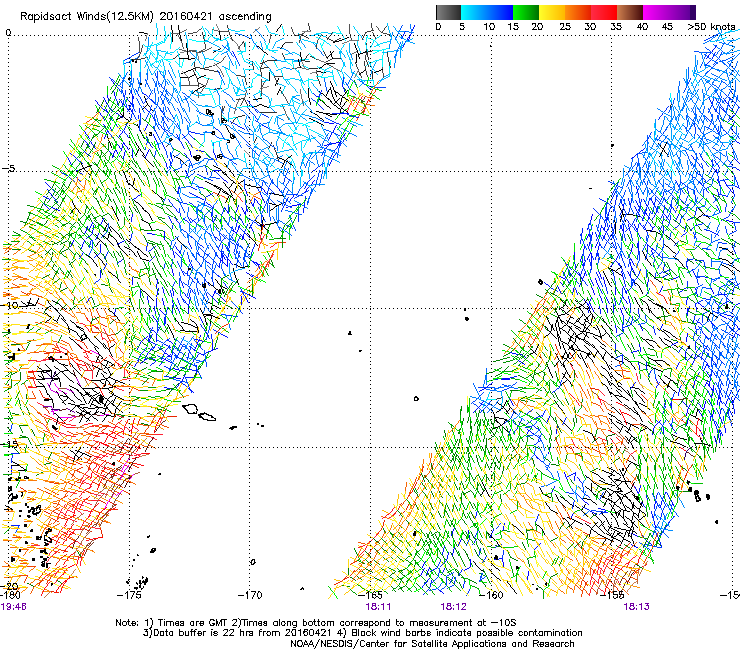
Task: Click the yellow 20-25 knots color swatch
Action: [552, 12]
